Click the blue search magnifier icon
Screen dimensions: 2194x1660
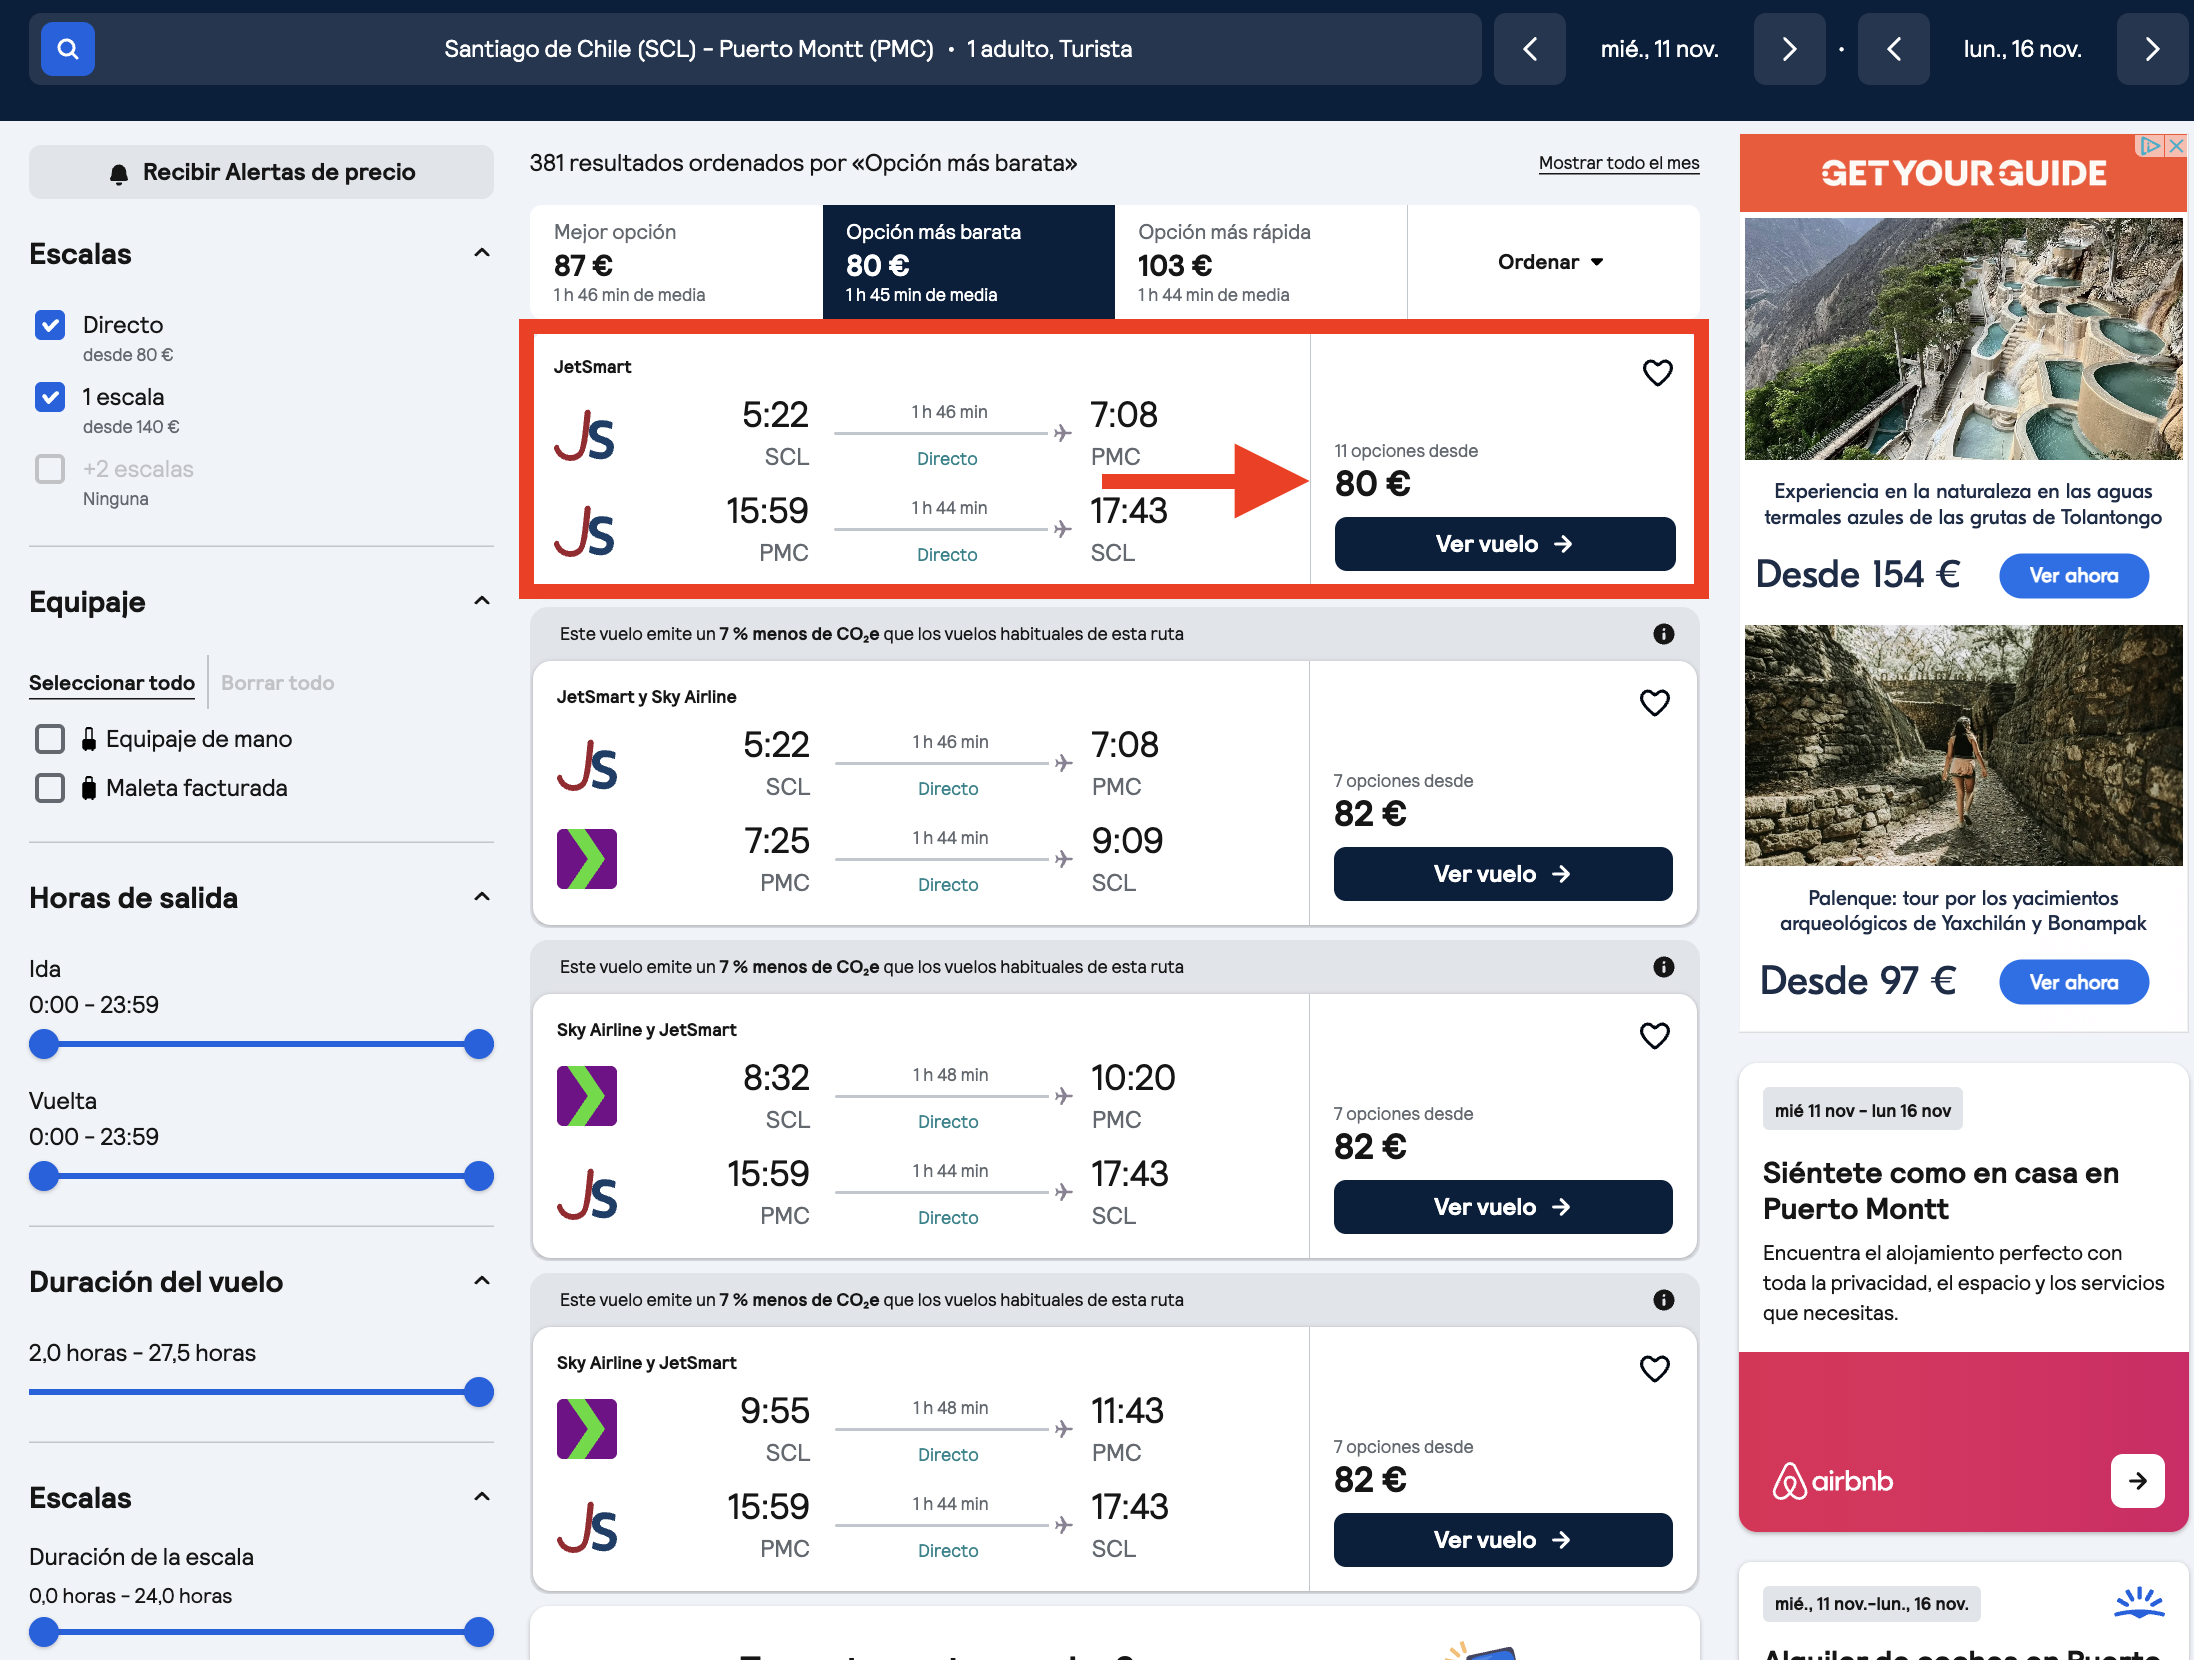click(x=67, y=49)
